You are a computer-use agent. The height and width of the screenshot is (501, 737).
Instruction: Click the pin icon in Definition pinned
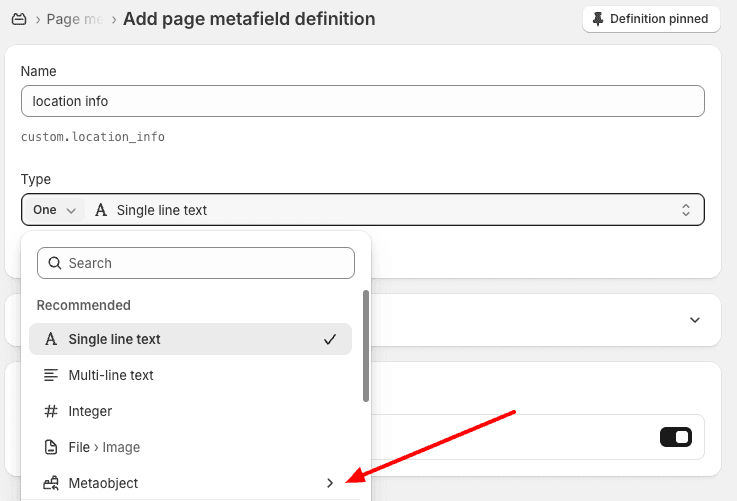pos(598,19)
